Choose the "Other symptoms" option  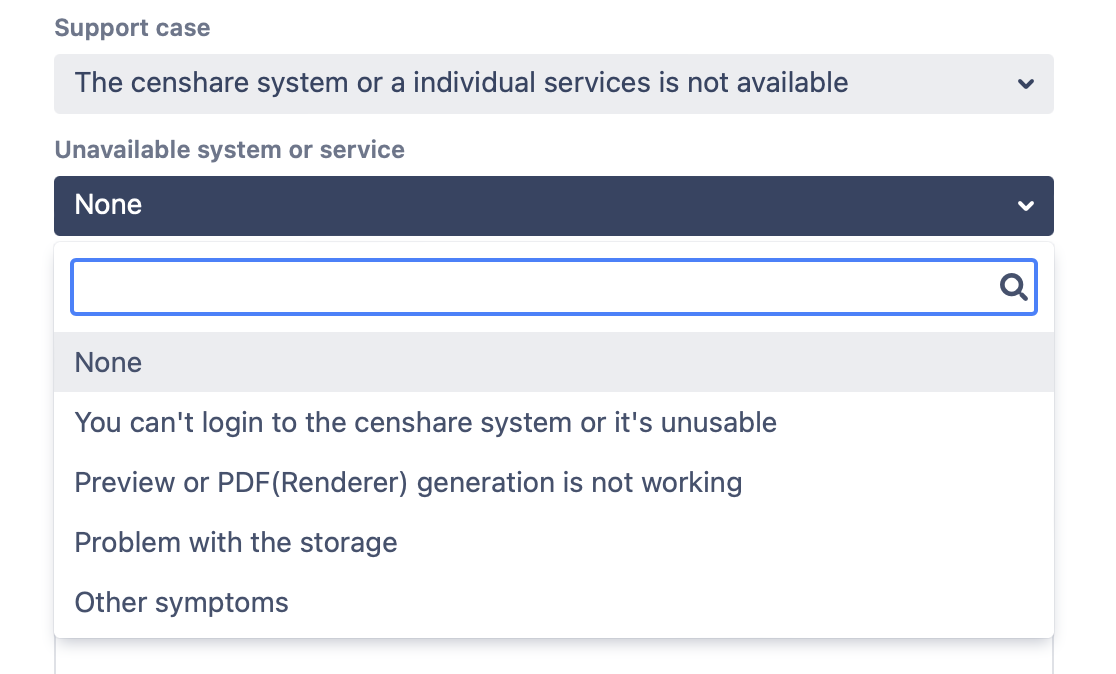181,603
